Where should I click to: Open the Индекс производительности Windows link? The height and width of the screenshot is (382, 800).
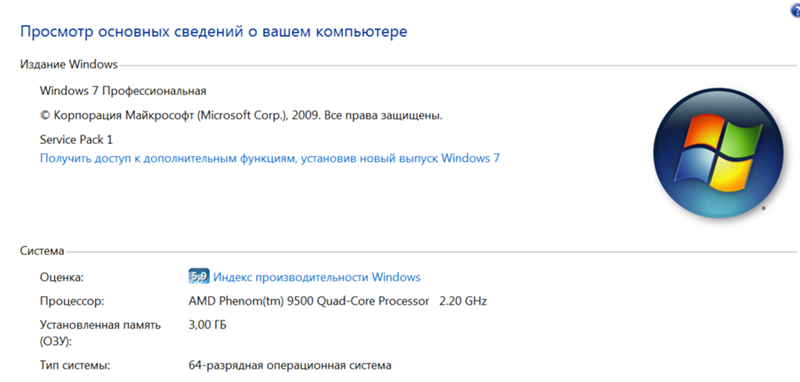click(317, 277)
